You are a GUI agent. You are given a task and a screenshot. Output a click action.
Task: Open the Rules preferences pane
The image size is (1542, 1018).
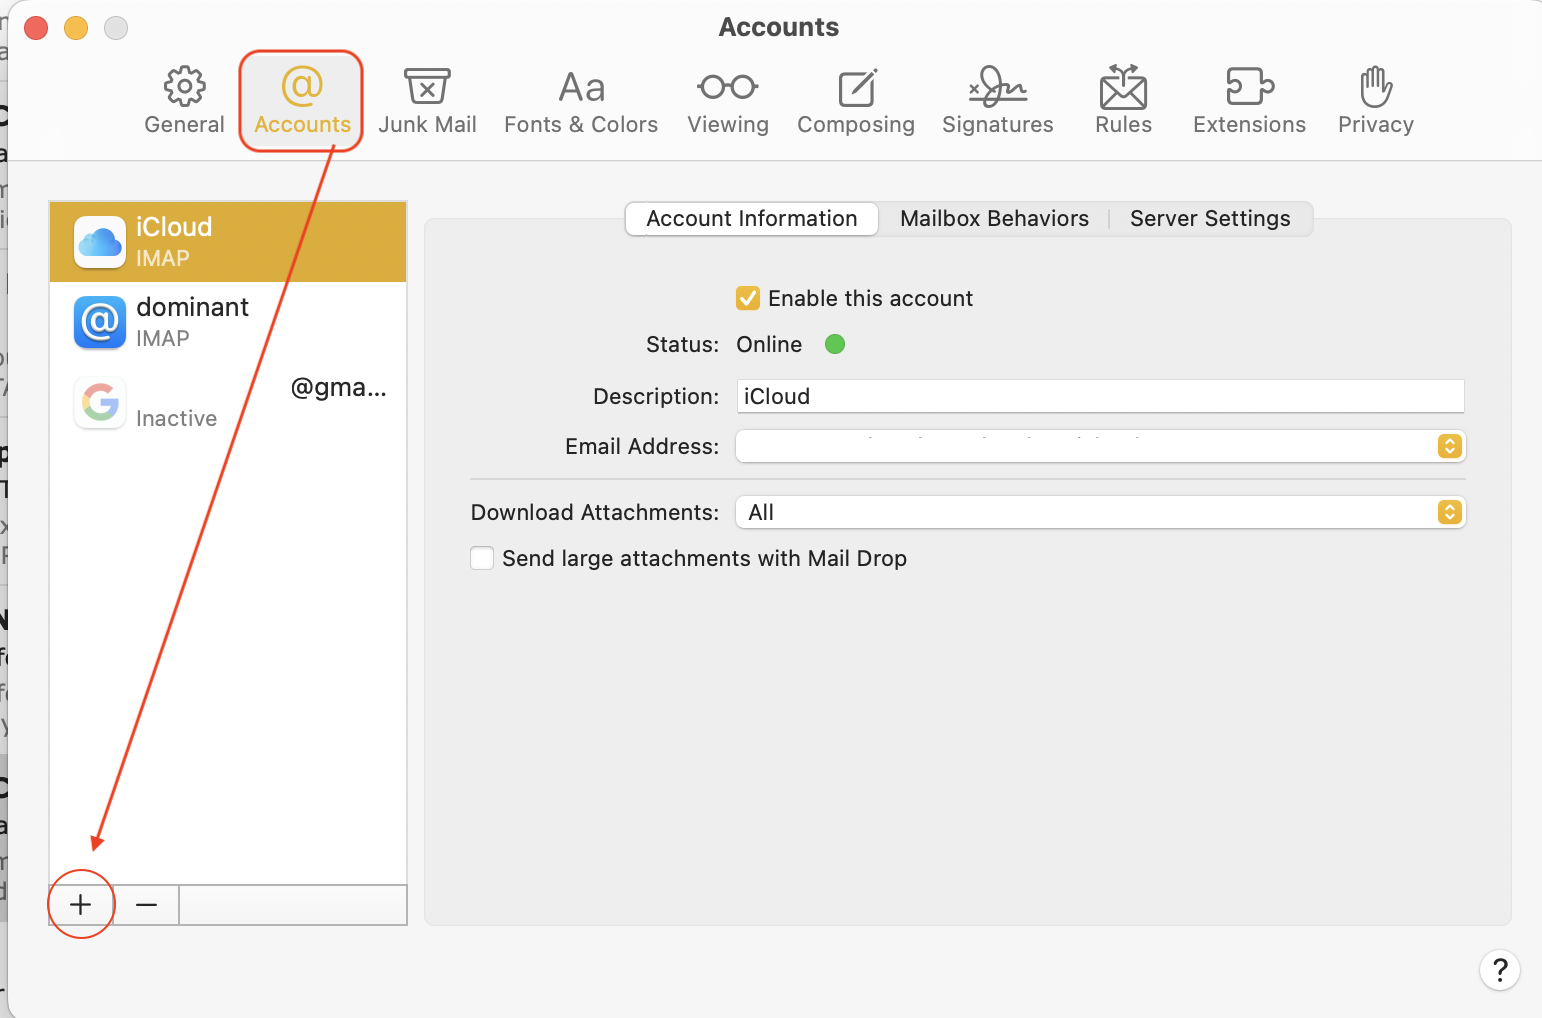tap(1124, 100)
